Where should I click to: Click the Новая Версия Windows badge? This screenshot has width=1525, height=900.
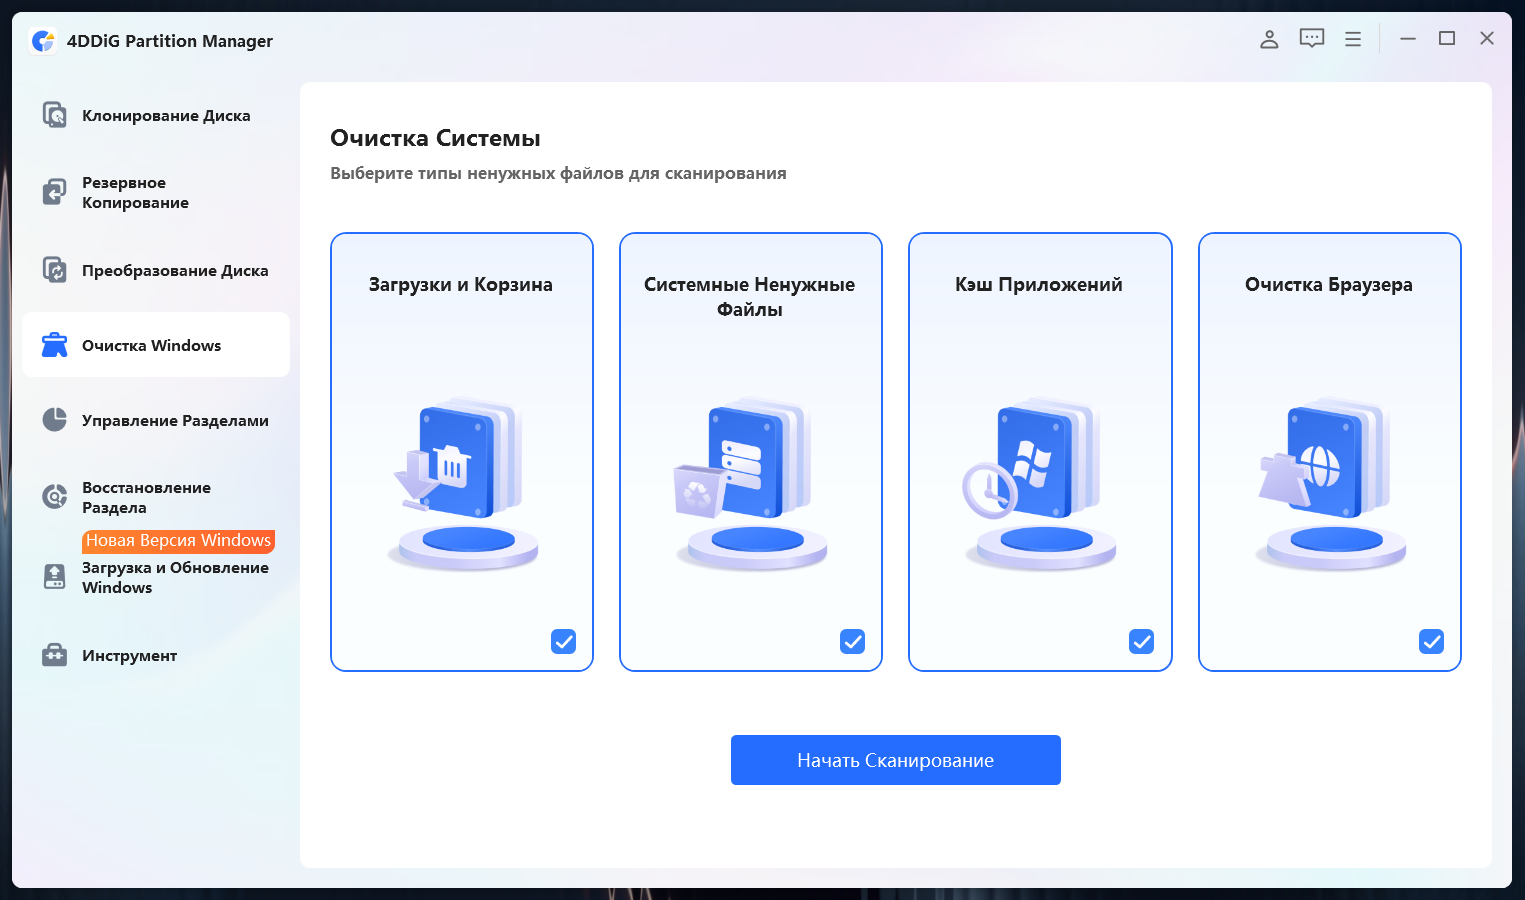178,540
